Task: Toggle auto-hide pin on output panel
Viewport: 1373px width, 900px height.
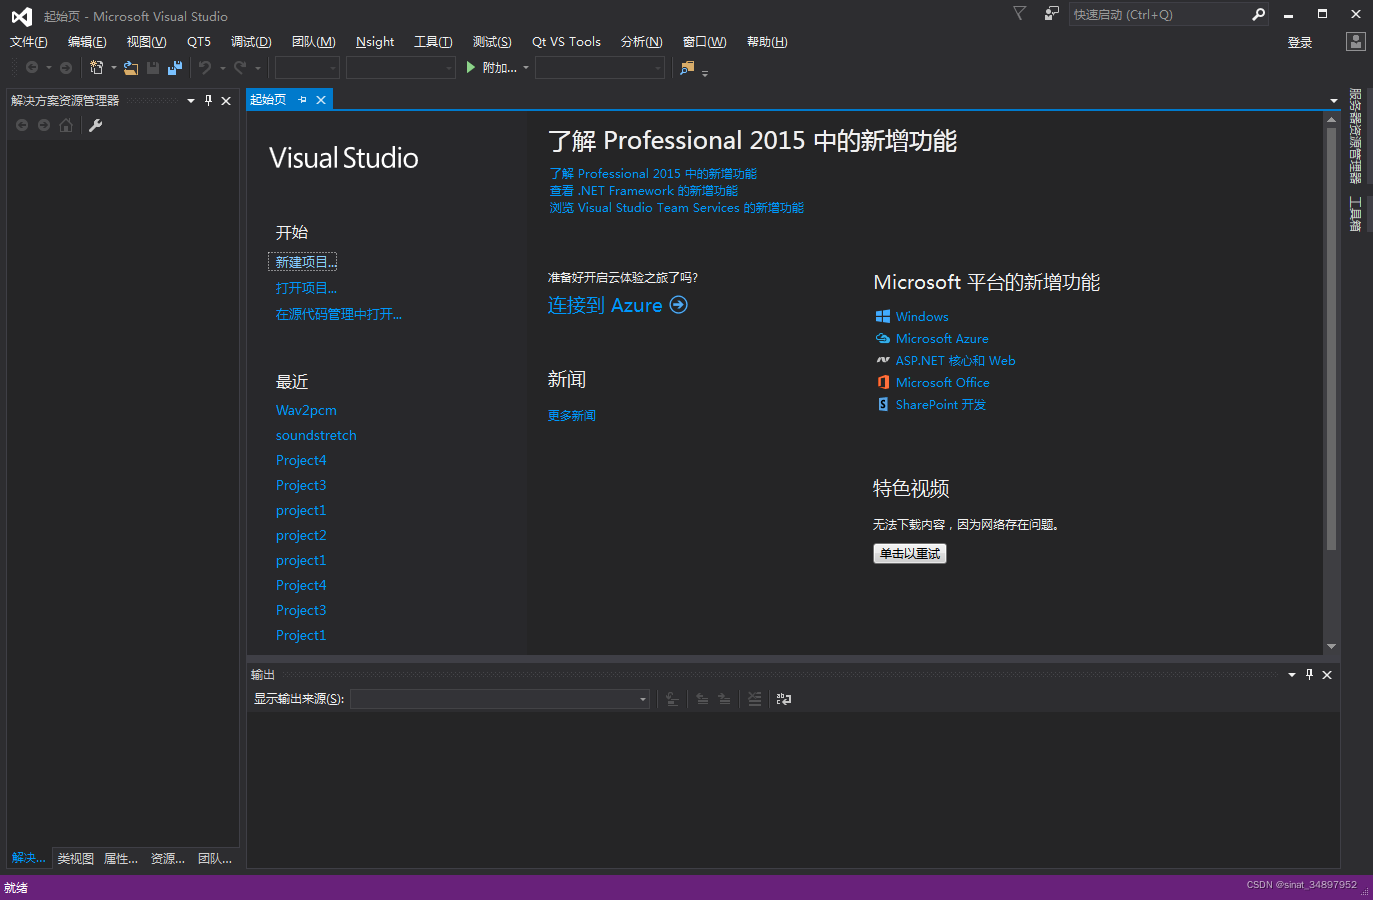Action: point(1309,675)
